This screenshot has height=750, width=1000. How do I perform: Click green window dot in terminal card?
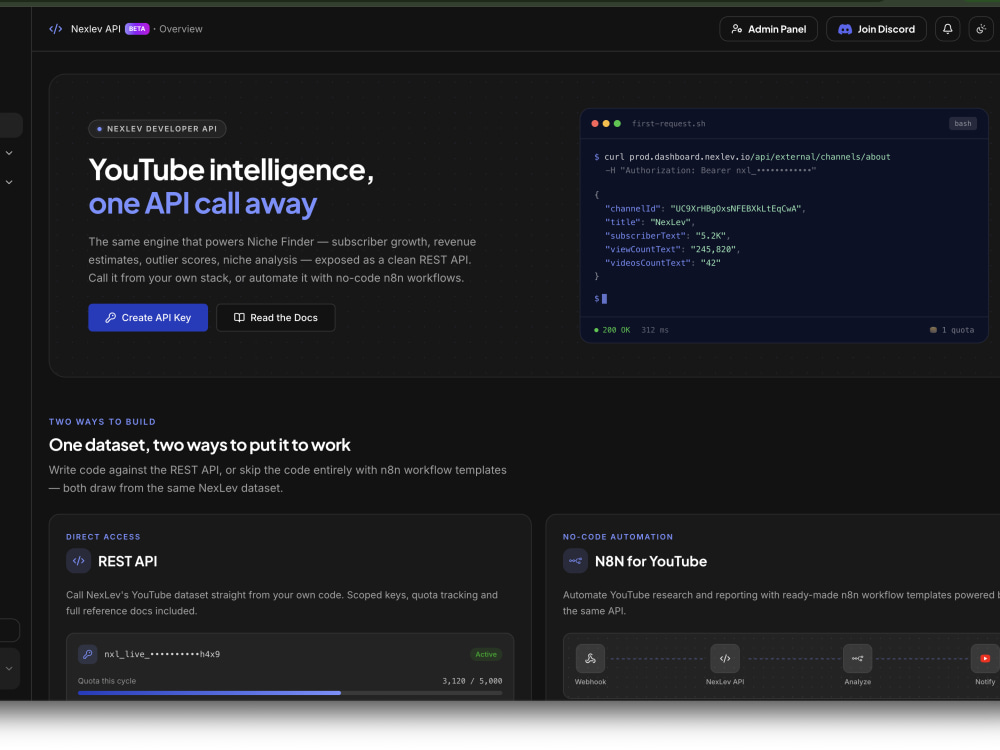tap(617, 124)
